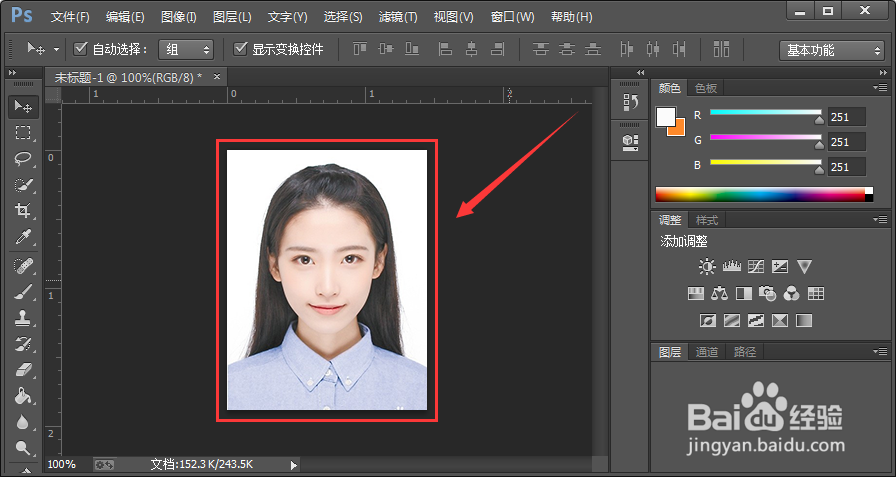
Task: Add a Channel Mixer adjustment
Action: click(x=791, y=294)
